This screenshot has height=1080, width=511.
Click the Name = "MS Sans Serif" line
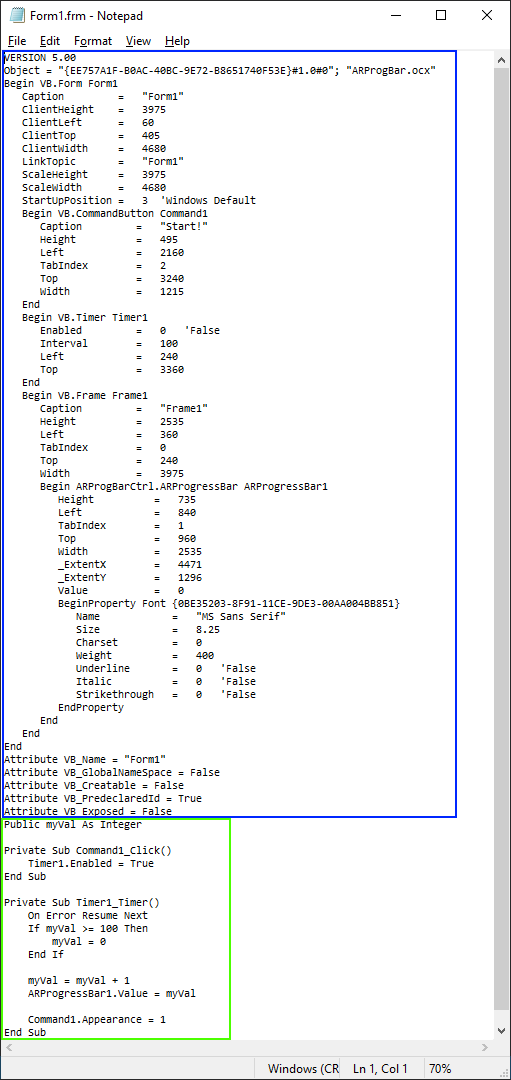pos(181,617)
